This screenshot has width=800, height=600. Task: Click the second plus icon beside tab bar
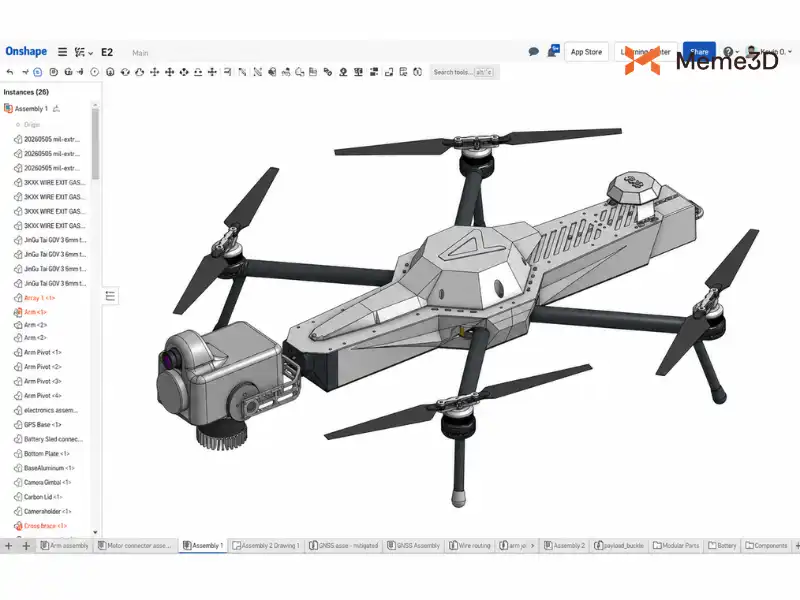tap(26, 545)
